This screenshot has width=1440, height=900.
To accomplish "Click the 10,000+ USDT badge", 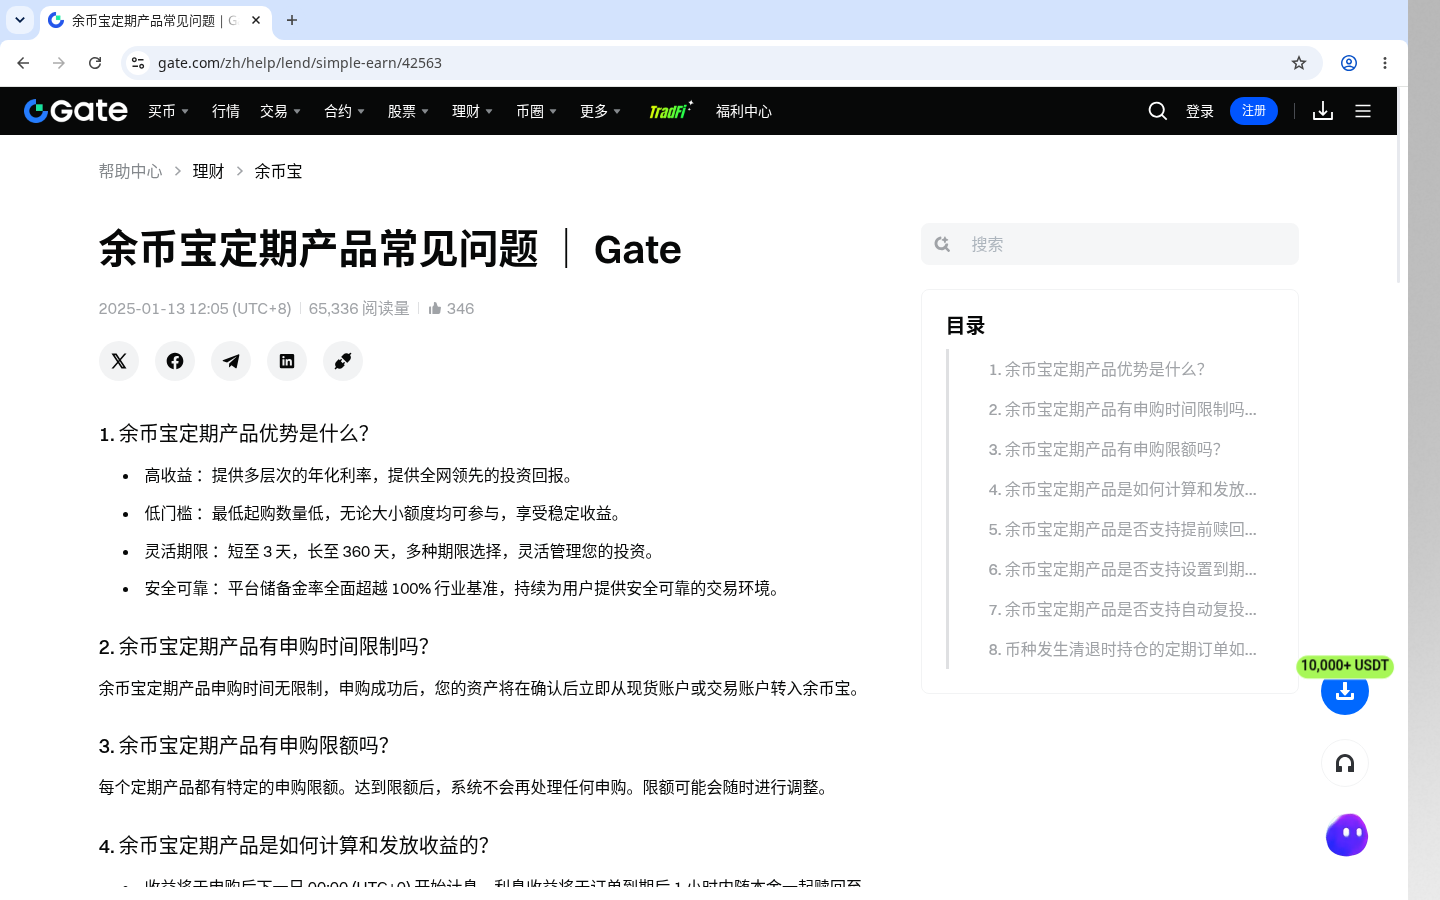I will click(1345, 666).
